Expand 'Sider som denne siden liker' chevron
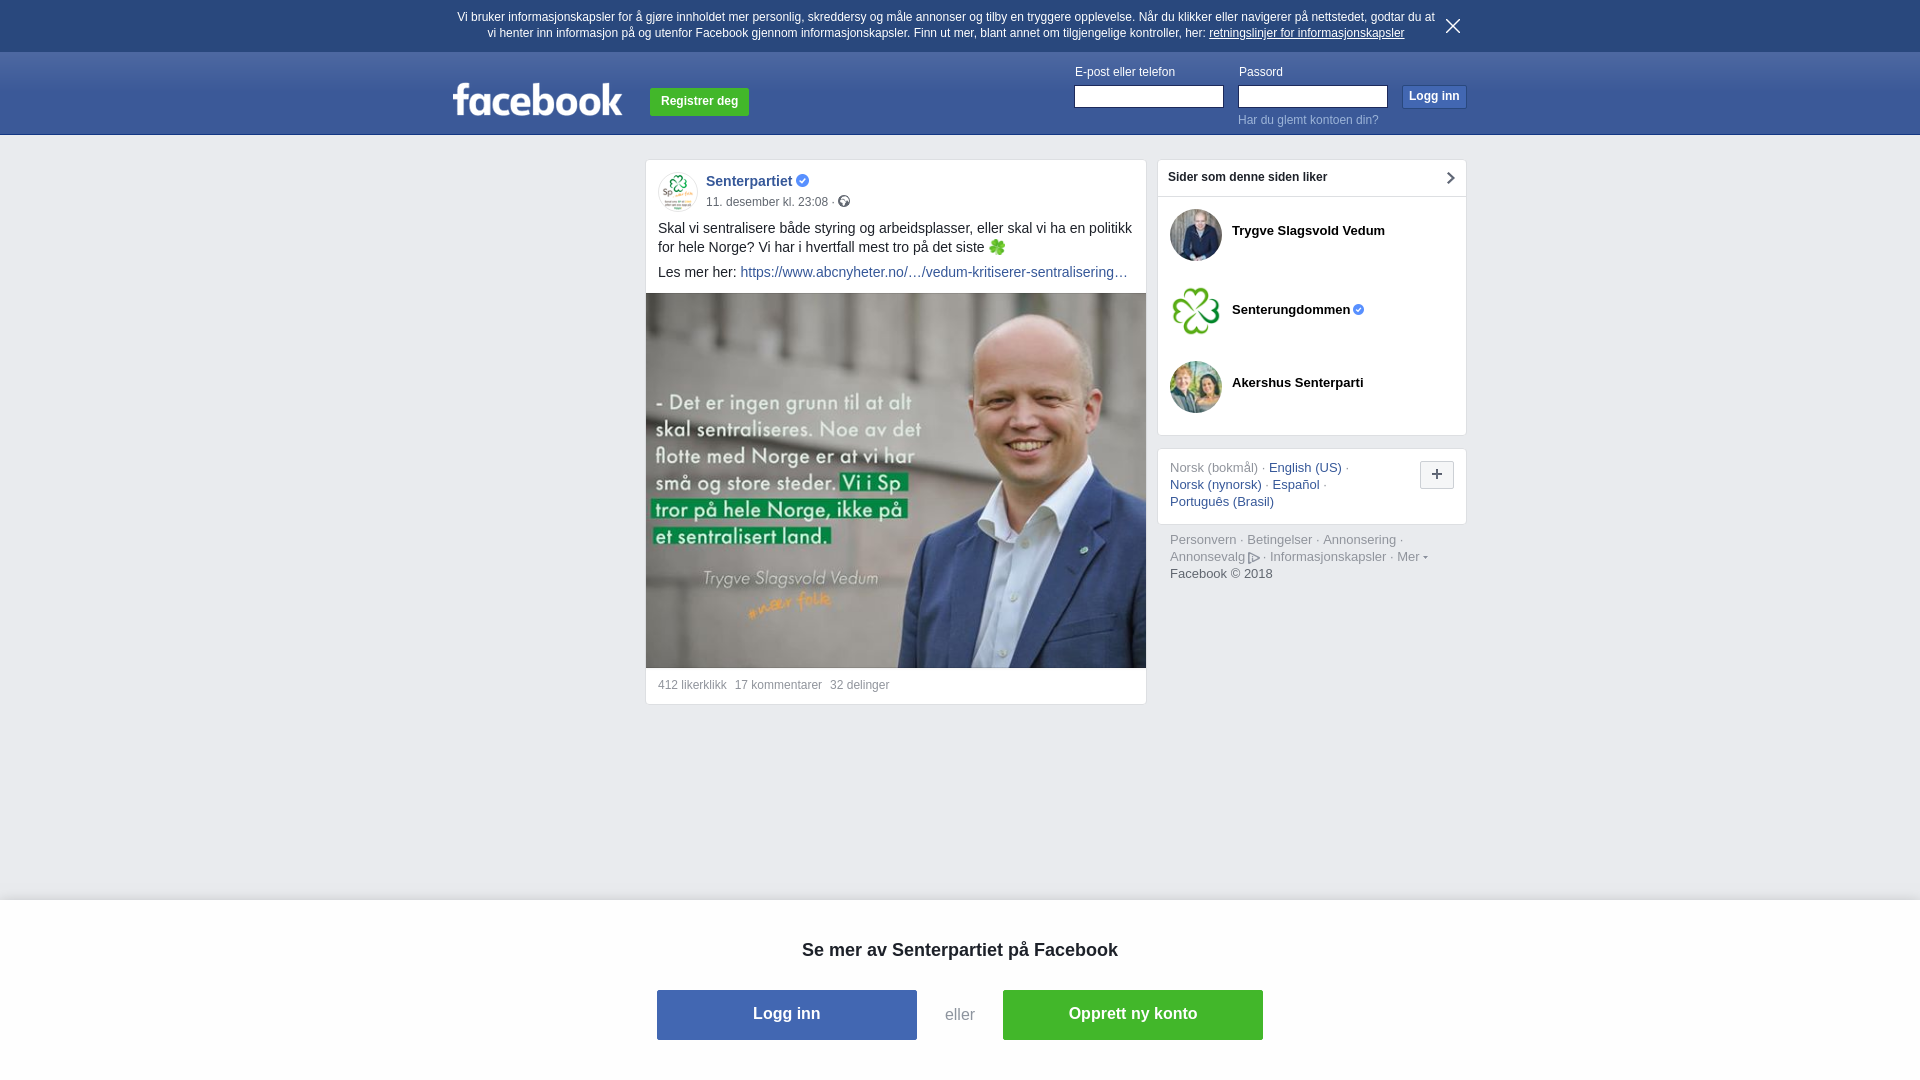1920x1080 pixels. pyautogui.click(x=1450, y=178)
